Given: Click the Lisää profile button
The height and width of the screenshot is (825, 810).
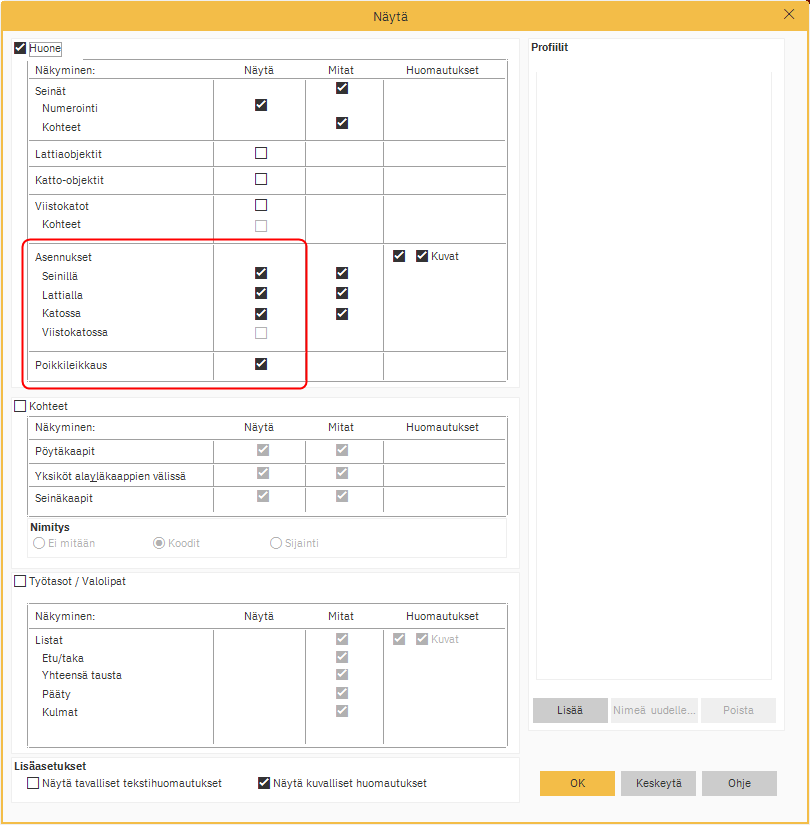Looking at the screenshot, I should [570, 711].
